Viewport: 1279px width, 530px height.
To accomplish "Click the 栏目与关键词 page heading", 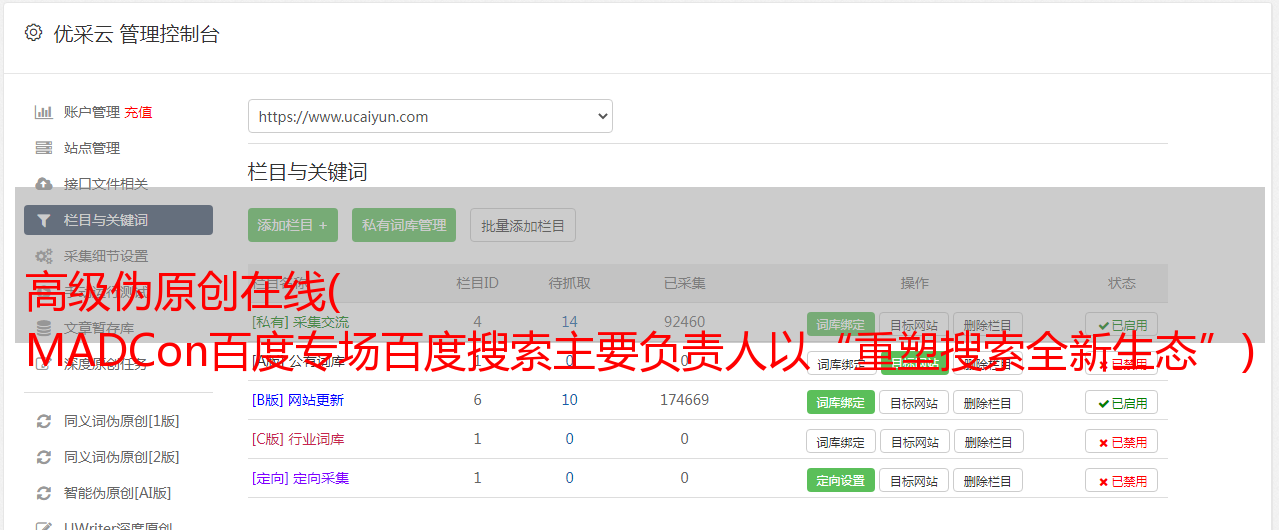I will (308, 172).
